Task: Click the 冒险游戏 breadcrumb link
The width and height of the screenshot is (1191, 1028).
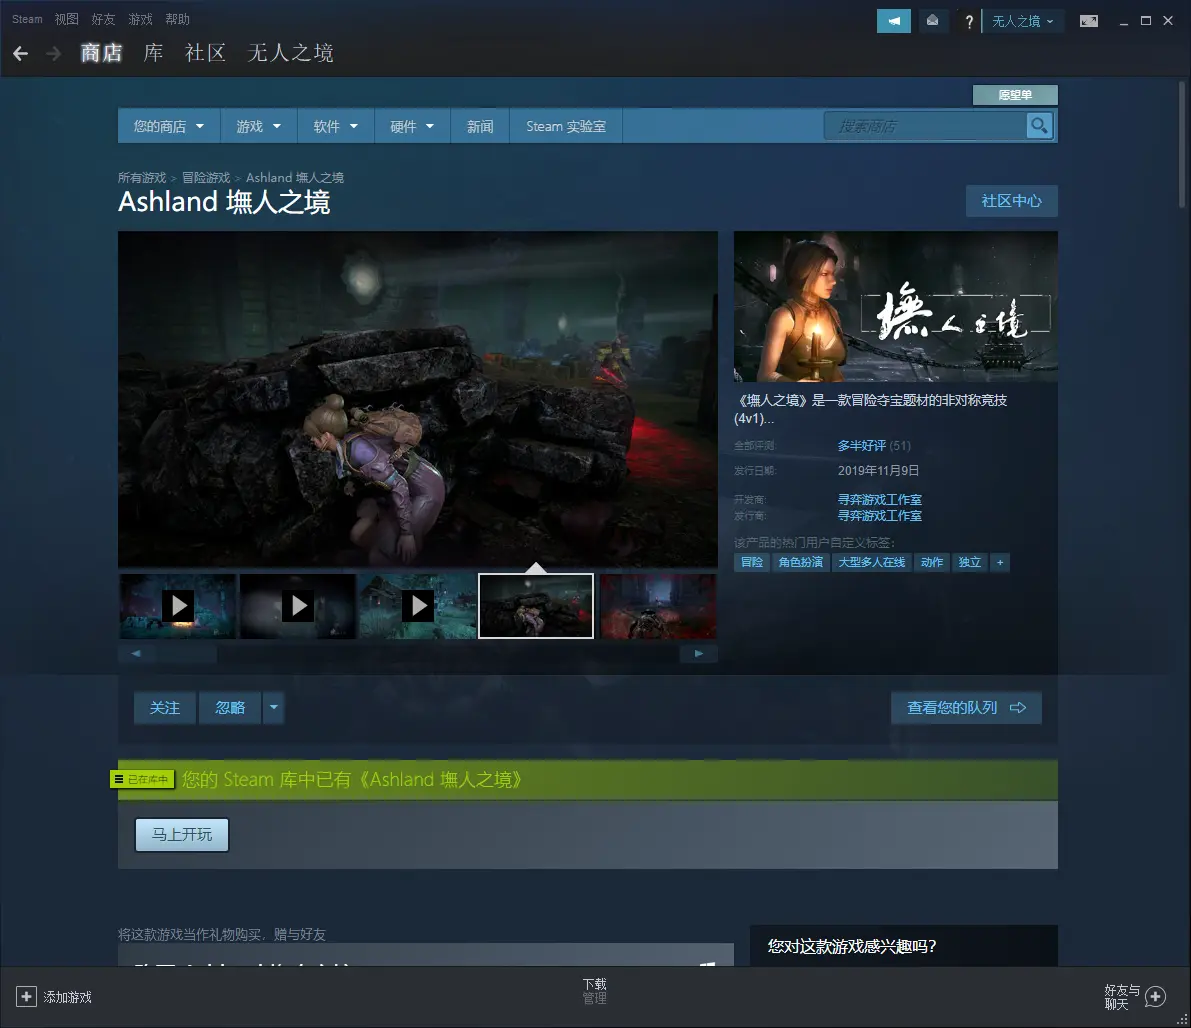Action: [x=206, y=178]
